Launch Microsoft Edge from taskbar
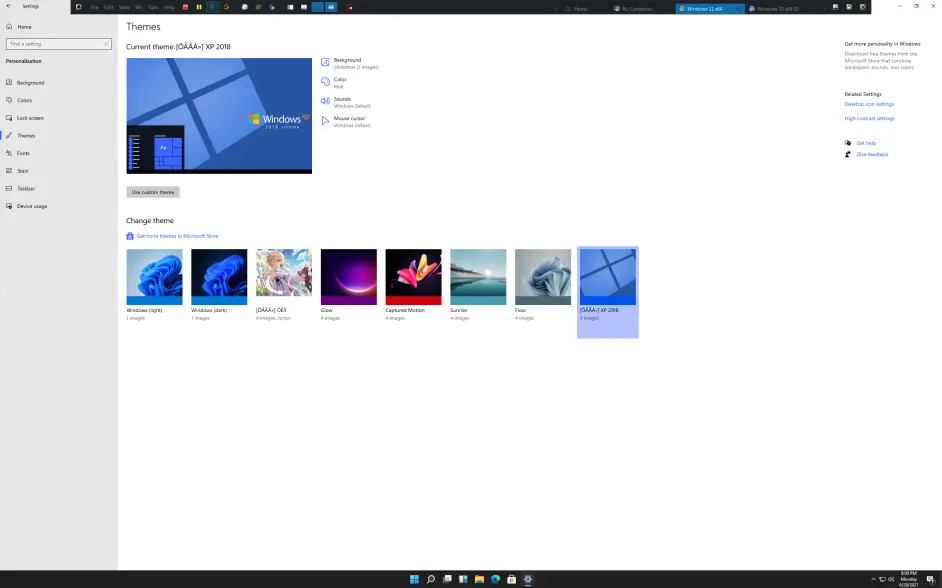This screenshot has width=942, height=588. click(496, 579)
